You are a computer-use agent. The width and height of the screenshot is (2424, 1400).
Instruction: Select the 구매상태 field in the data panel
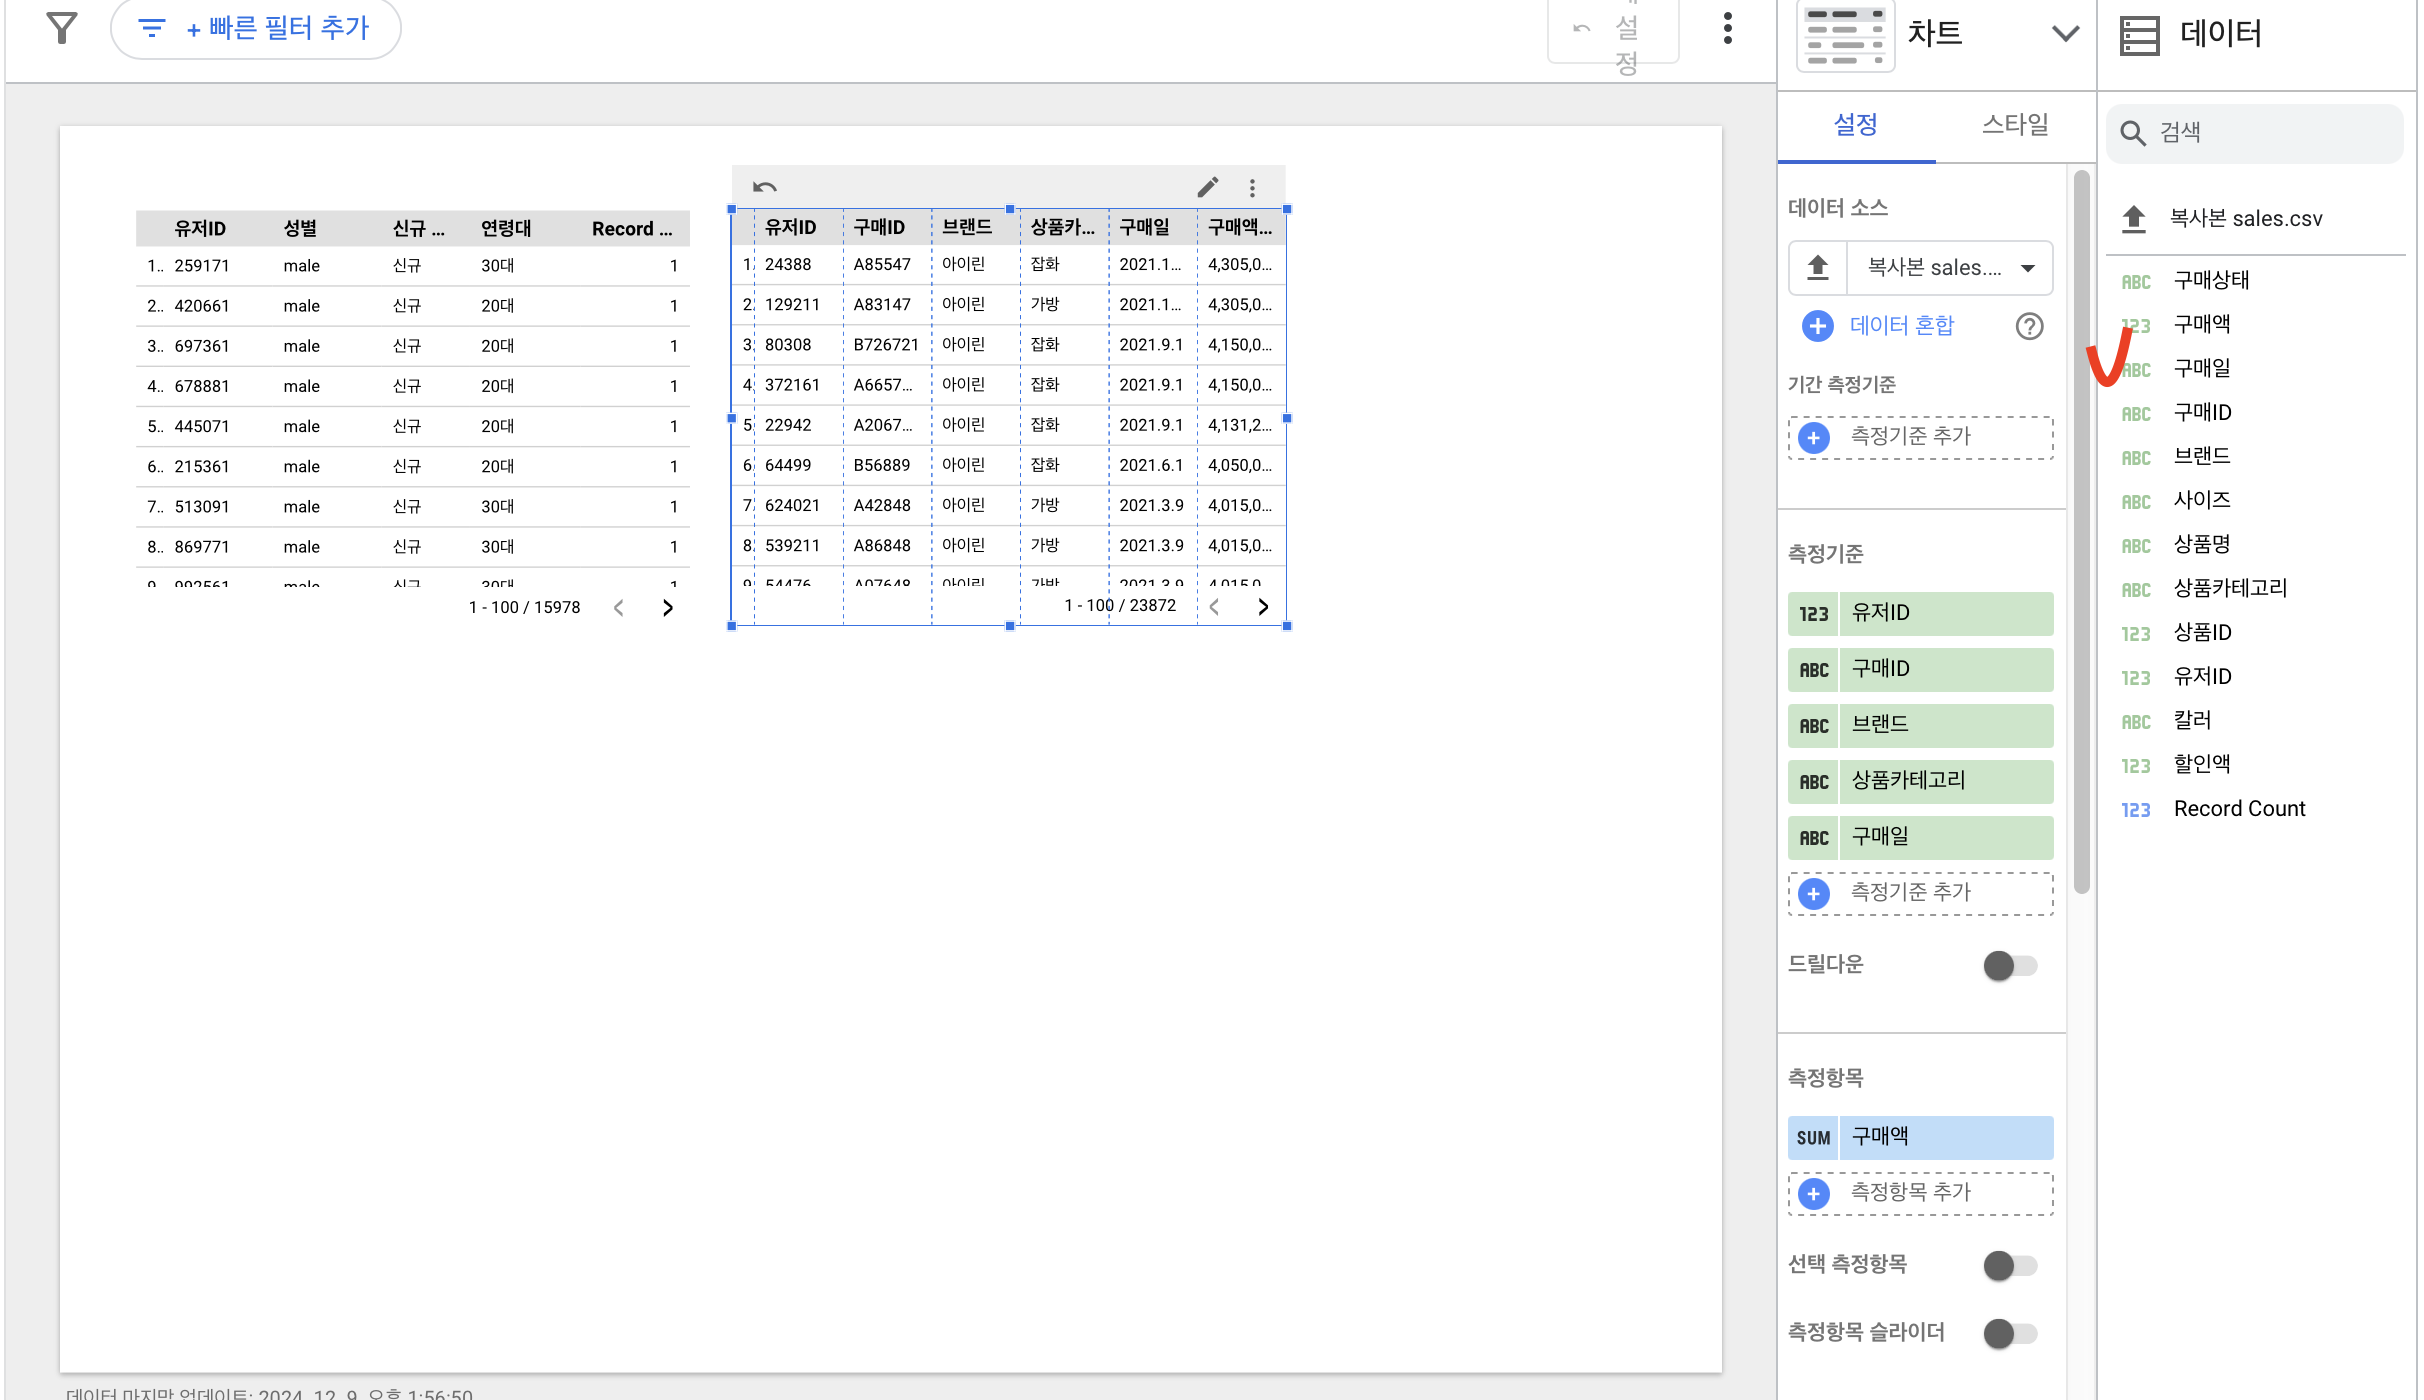click(2211, 281)
